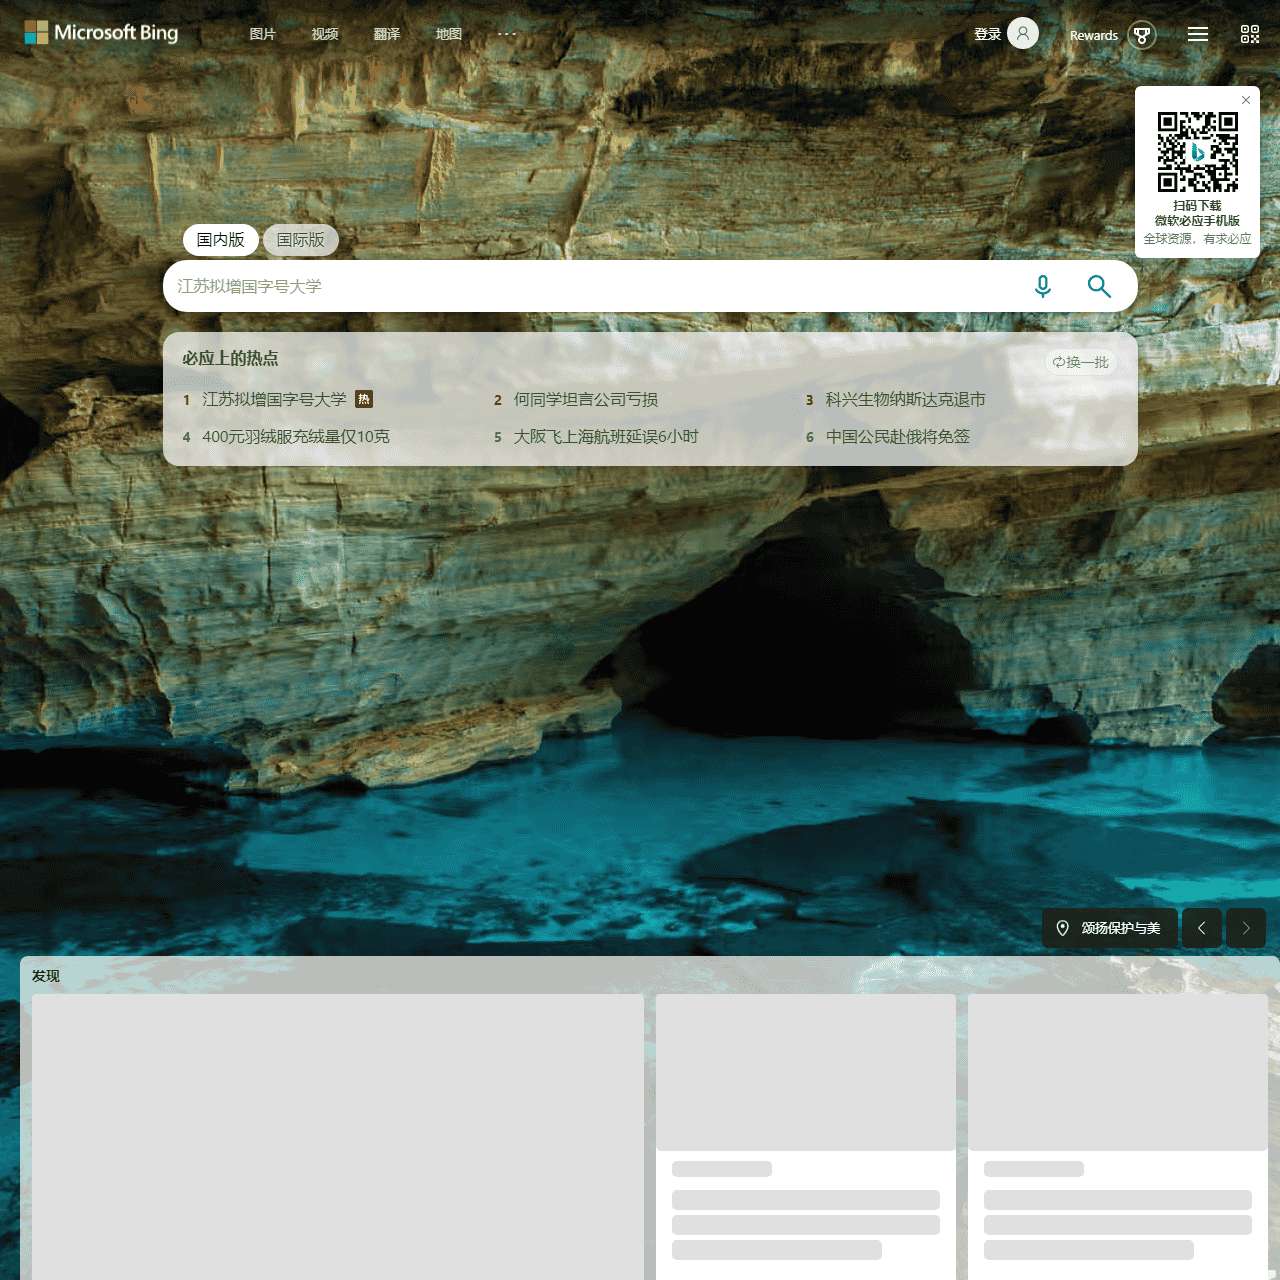Viewport: 1280px width, 1280px height.
Task: Open trending topic 何同学坦言公司亏损
Action: point(585,400)
